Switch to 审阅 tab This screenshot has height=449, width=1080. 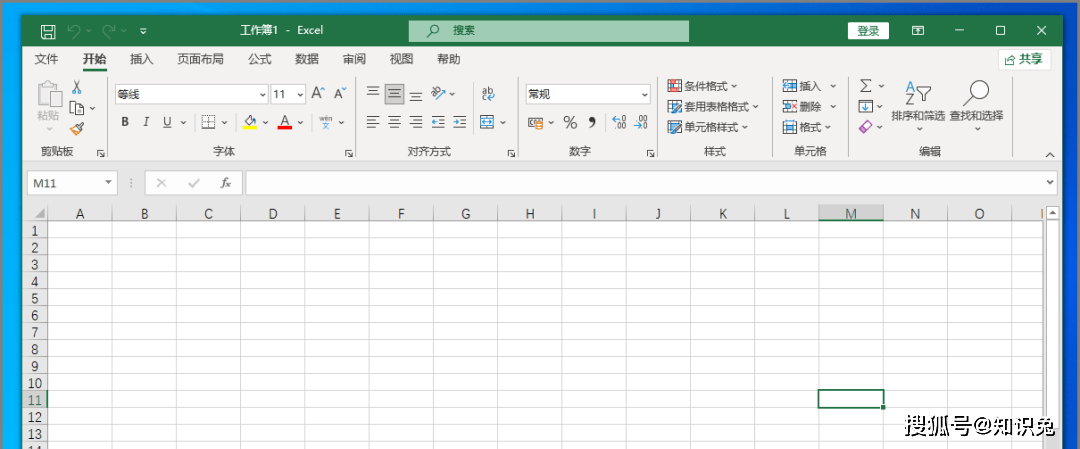coord(354,59)
